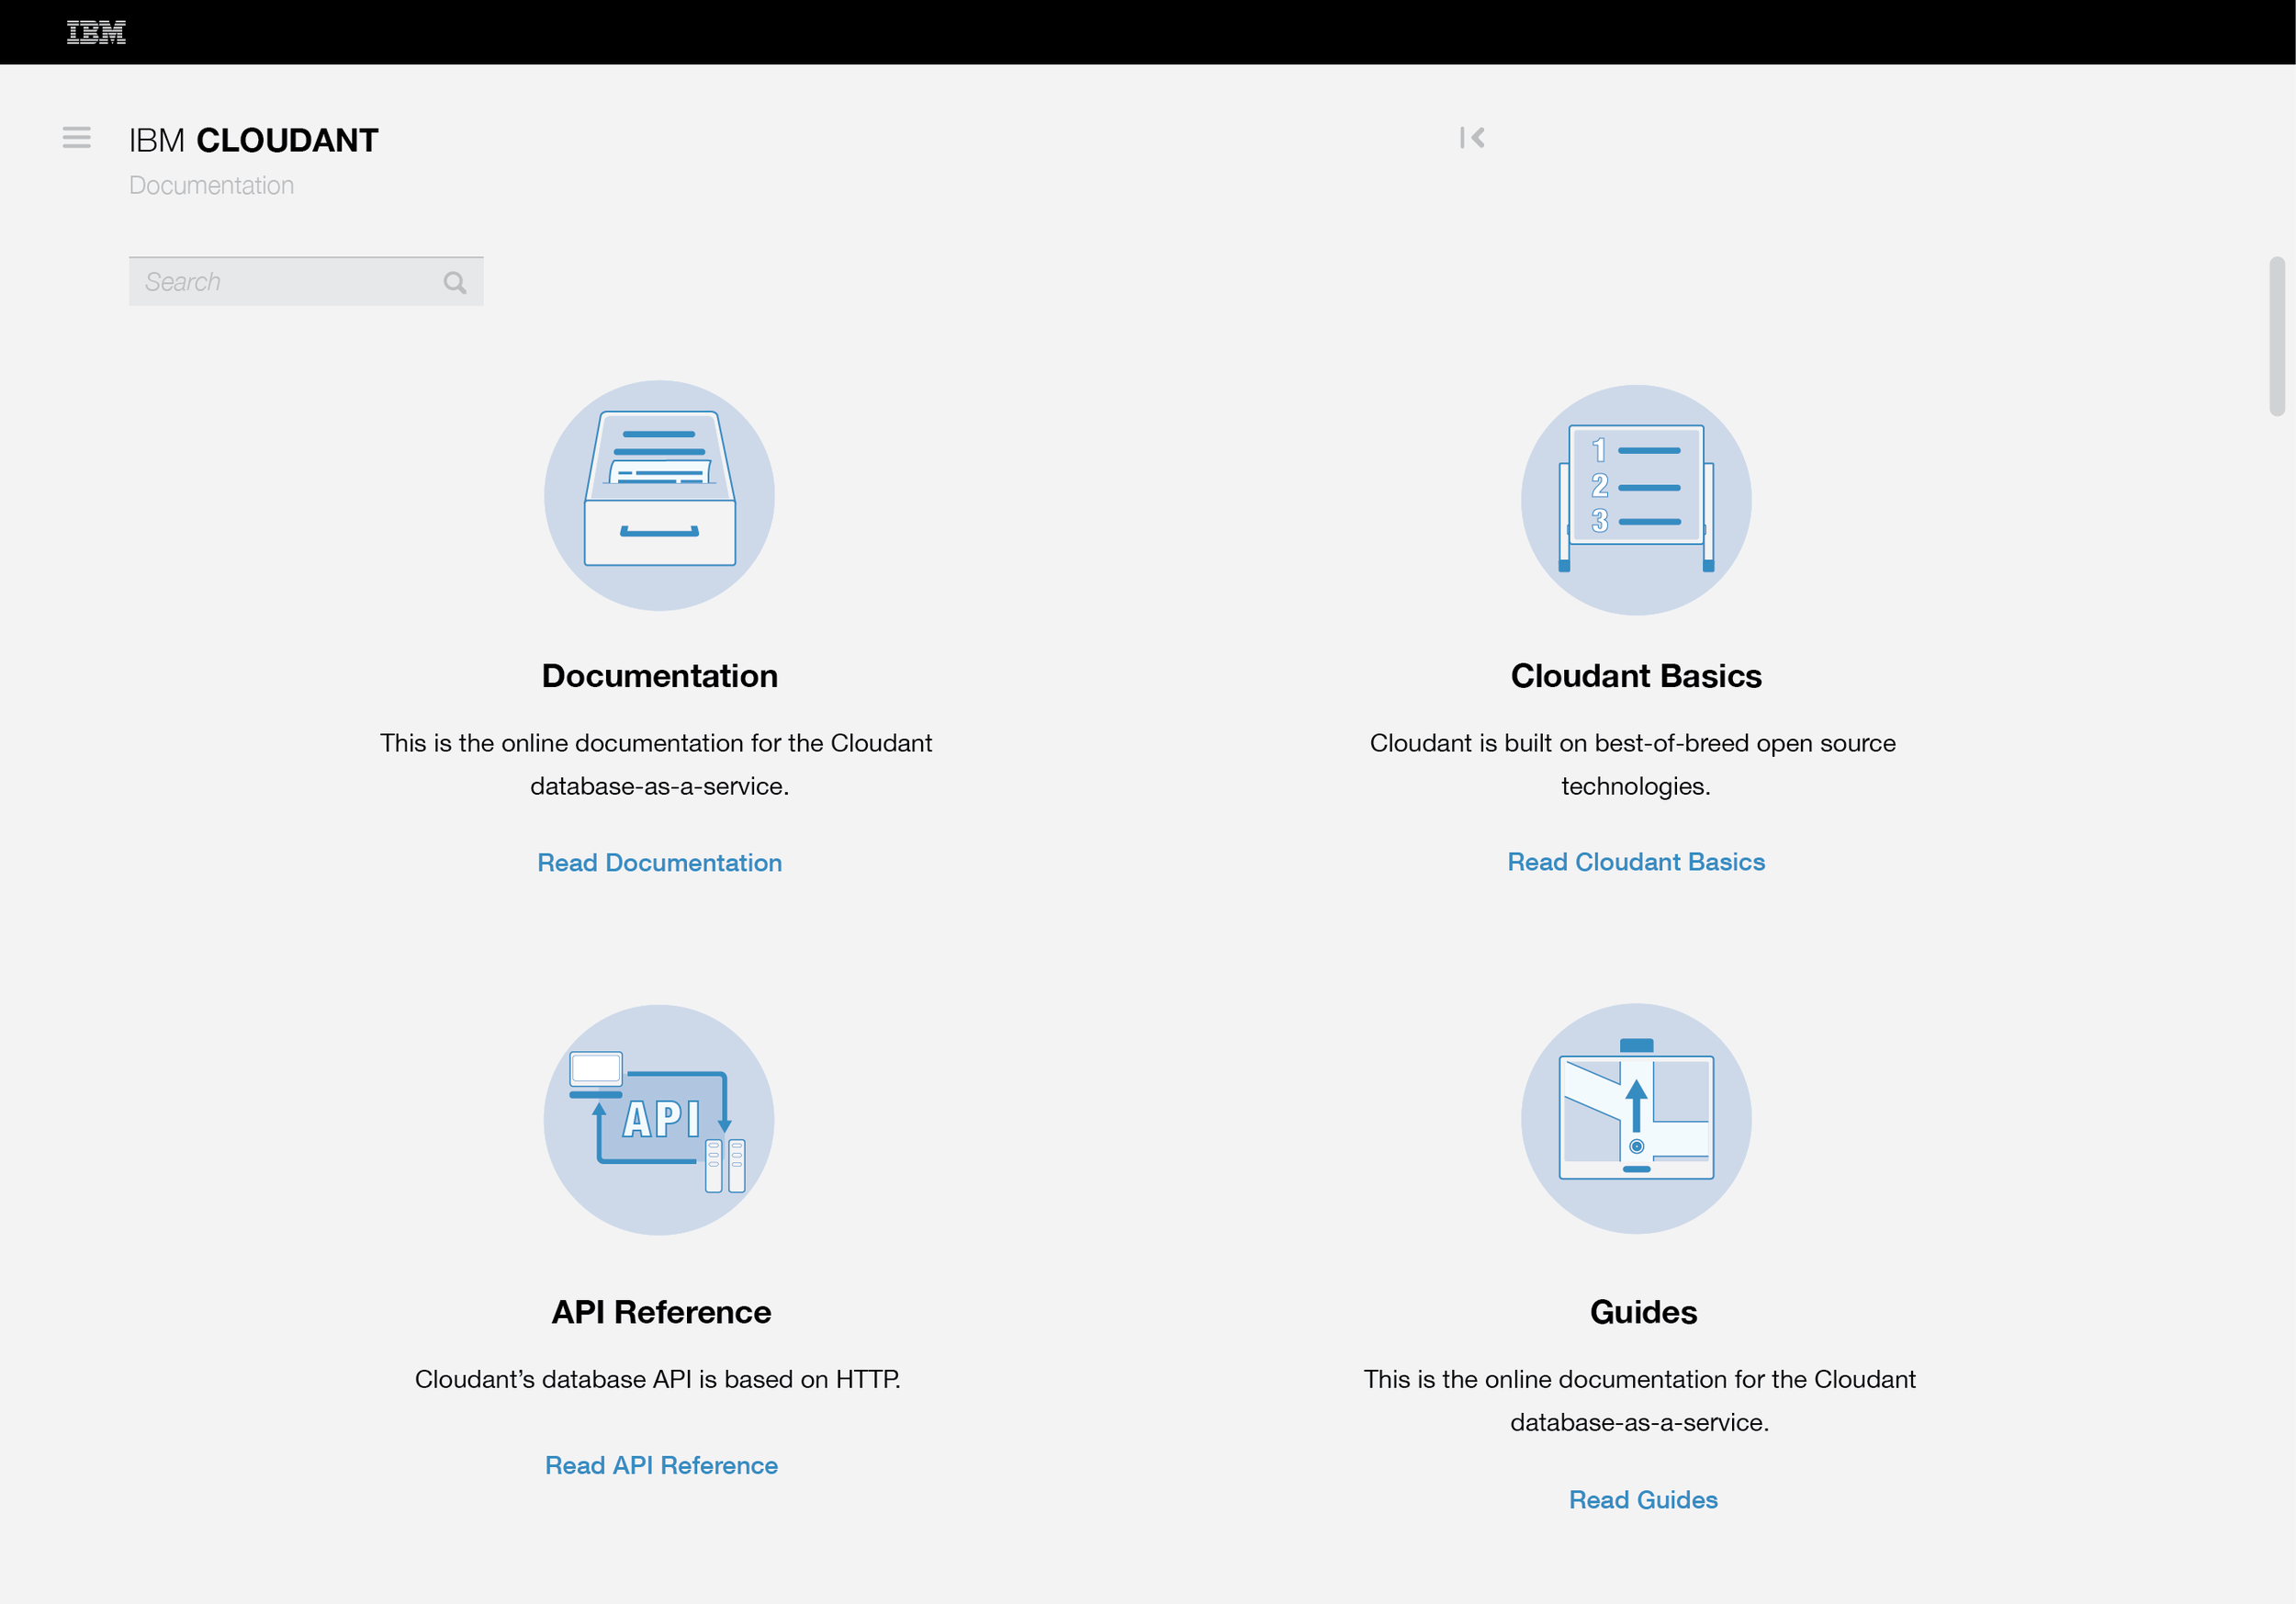Viewport: 2296px width, 1604px height.
Task: Open the Read Documentation link
Action: coord(660,862)
